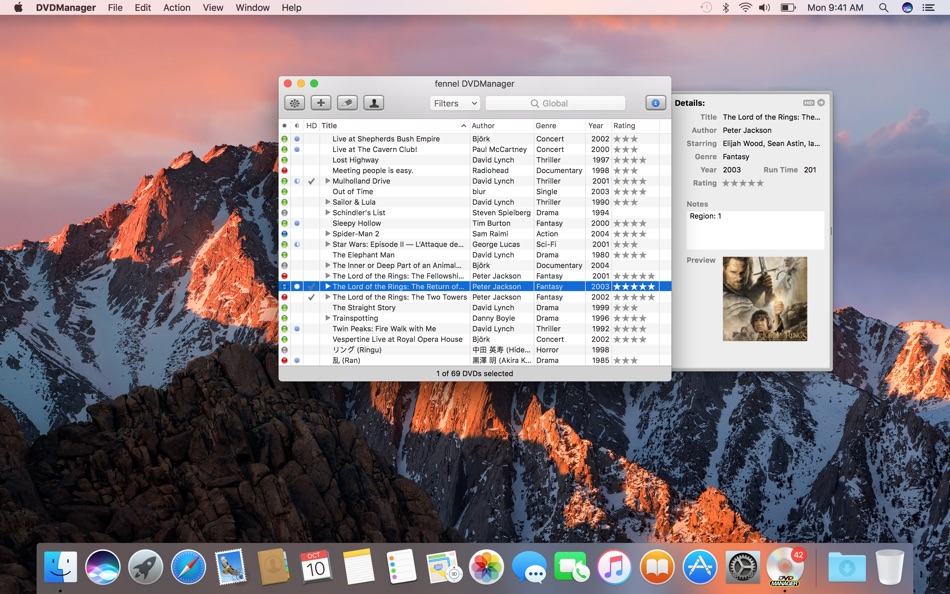Image resolution: width=950 pixels, height=594 pixels.
Task: Expand The Inner or Deep Part of an Animal row
Action: click(x=328, y=265)
